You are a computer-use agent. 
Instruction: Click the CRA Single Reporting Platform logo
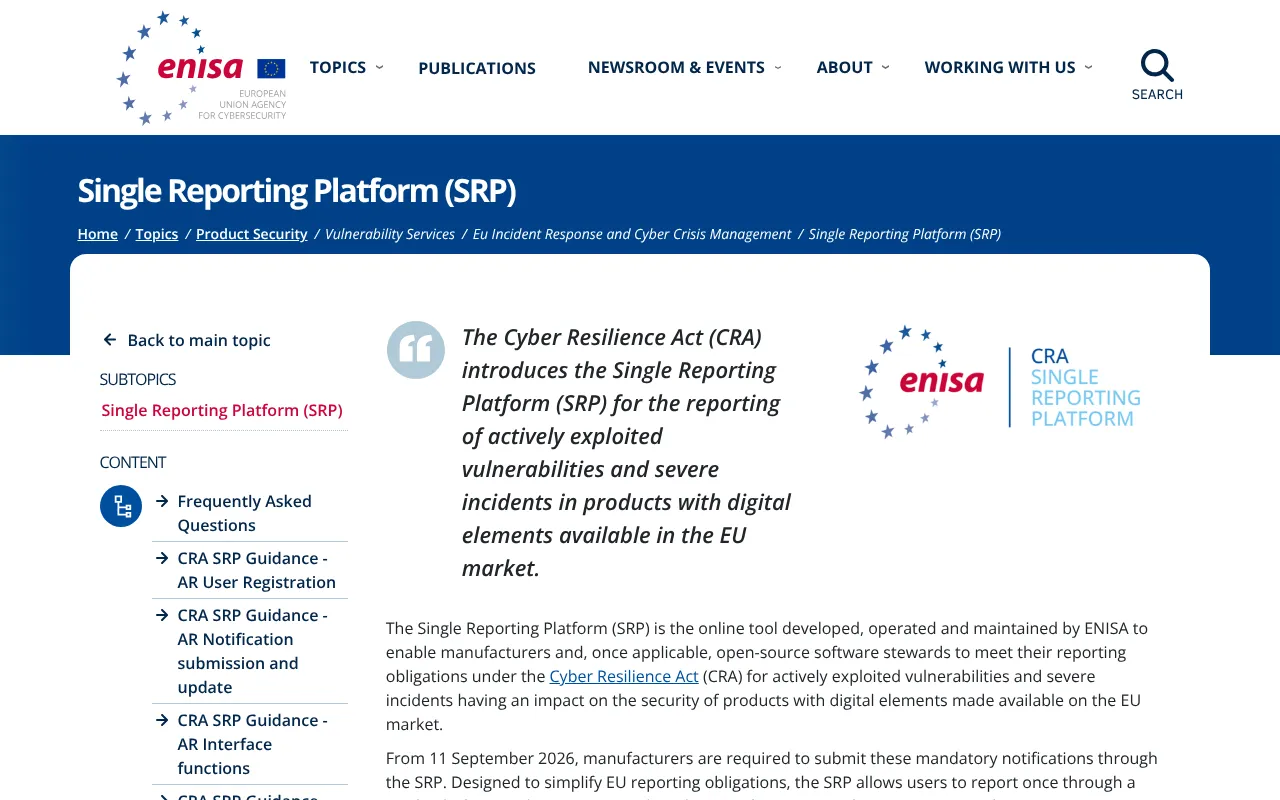1000,383
